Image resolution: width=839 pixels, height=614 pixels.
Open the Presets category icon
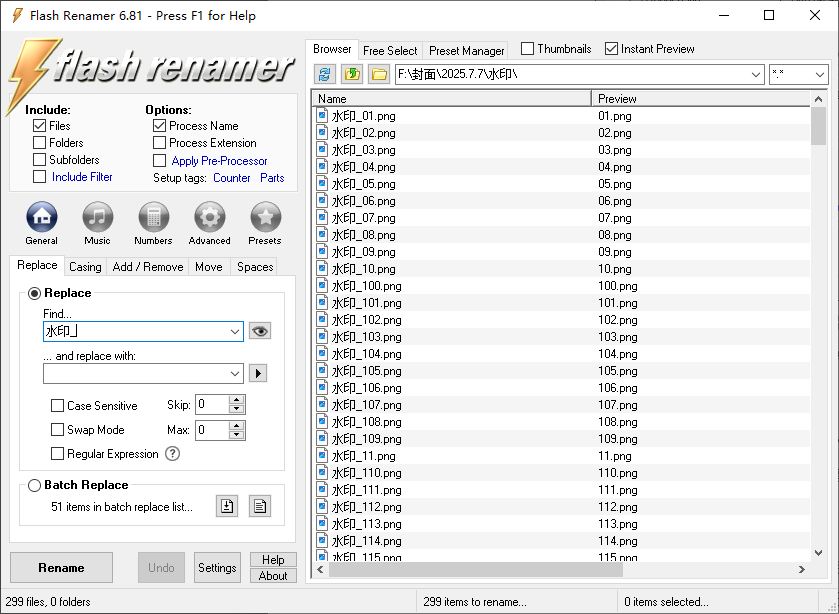point(265,216)
